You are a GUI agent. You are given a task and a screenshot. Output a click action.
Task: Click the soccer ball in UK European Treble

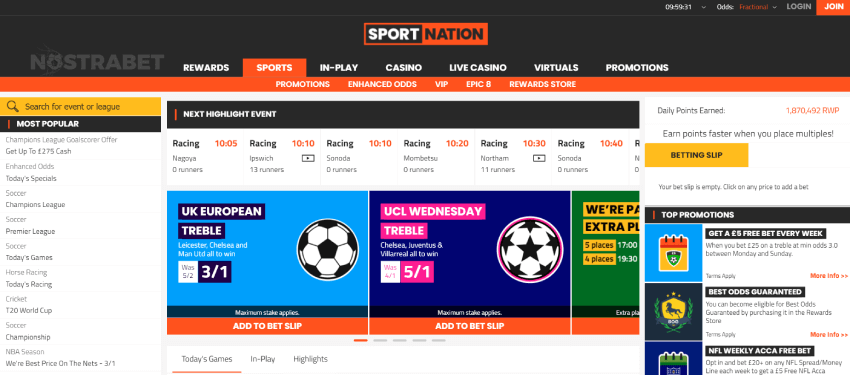click(x=327, y=250)
